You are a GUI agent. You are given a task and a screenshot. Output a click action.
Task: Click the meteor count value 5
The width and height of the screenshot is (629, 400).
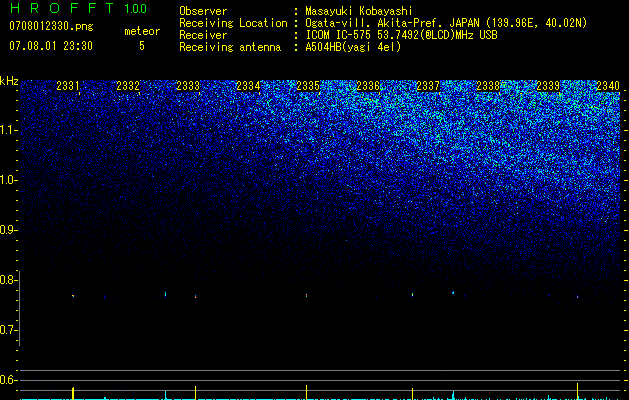tap(142, 46)
